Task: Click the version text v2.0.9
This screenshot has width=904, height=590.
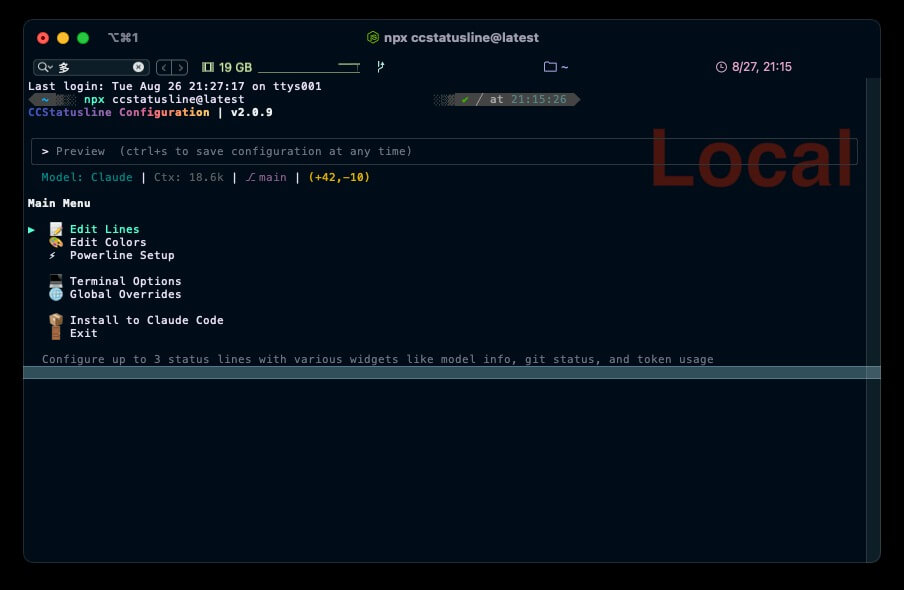Action: [x=251, y=112]
